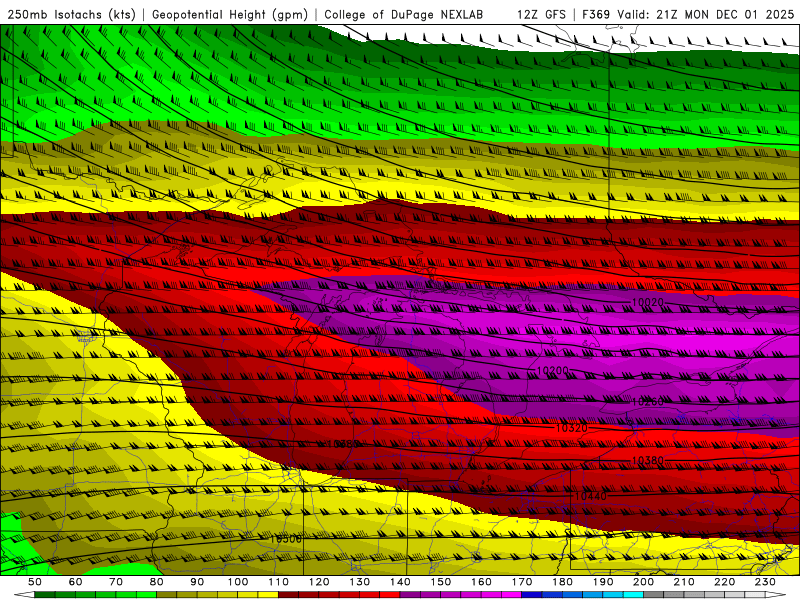Click the left arrow end of the color bar
This screenshot has width=800, height=600.
[x=24, y=595]
